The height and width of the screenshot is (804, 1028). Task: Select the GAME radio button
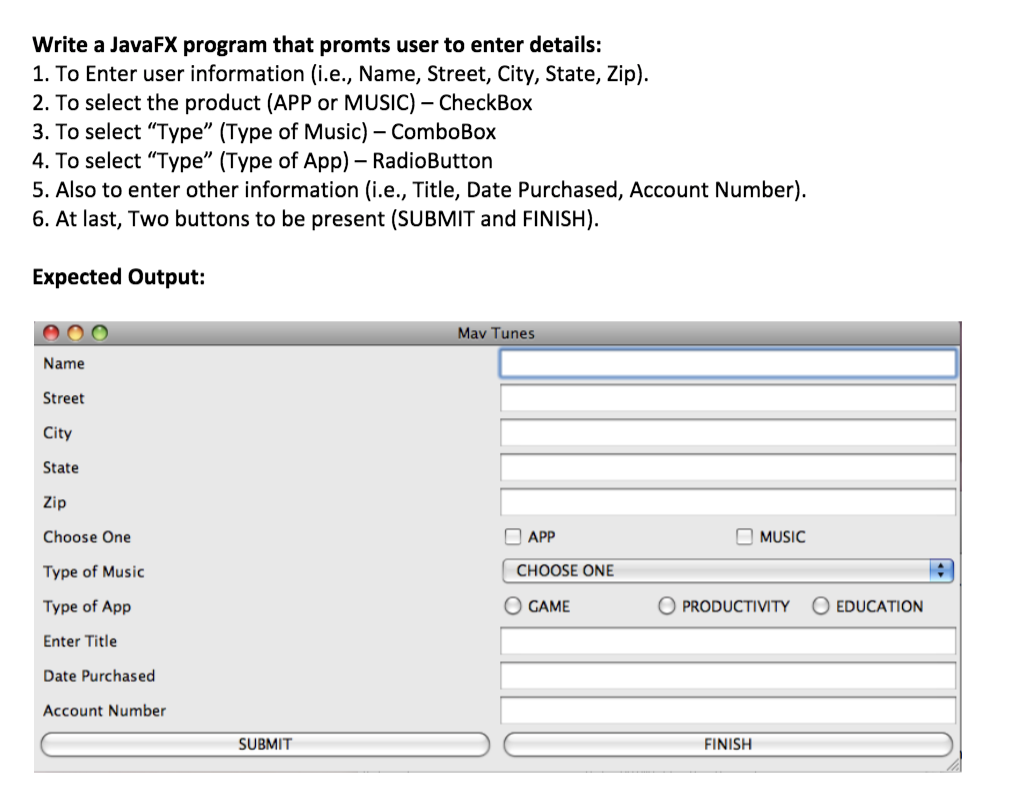point(513,606)
